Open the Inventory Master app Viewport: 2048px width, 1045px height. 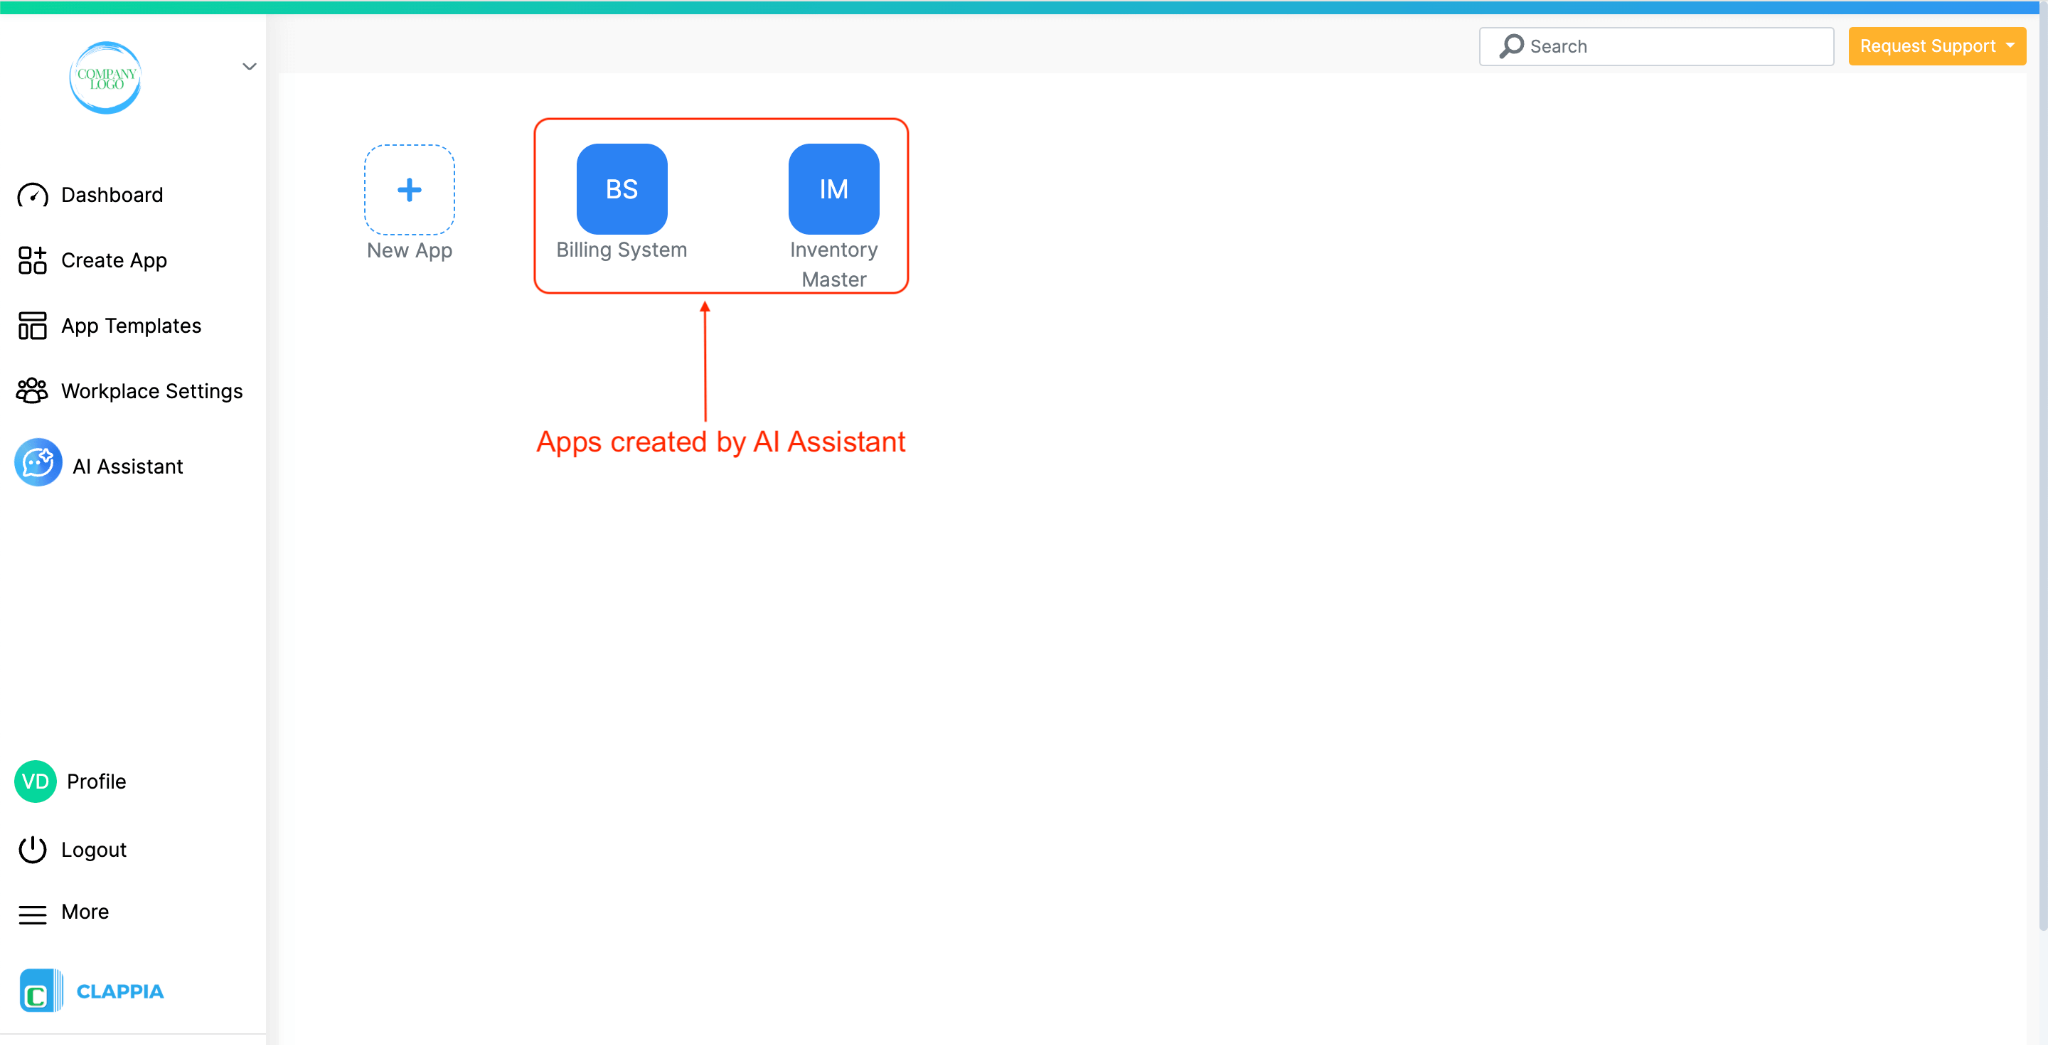coord(833,188)
